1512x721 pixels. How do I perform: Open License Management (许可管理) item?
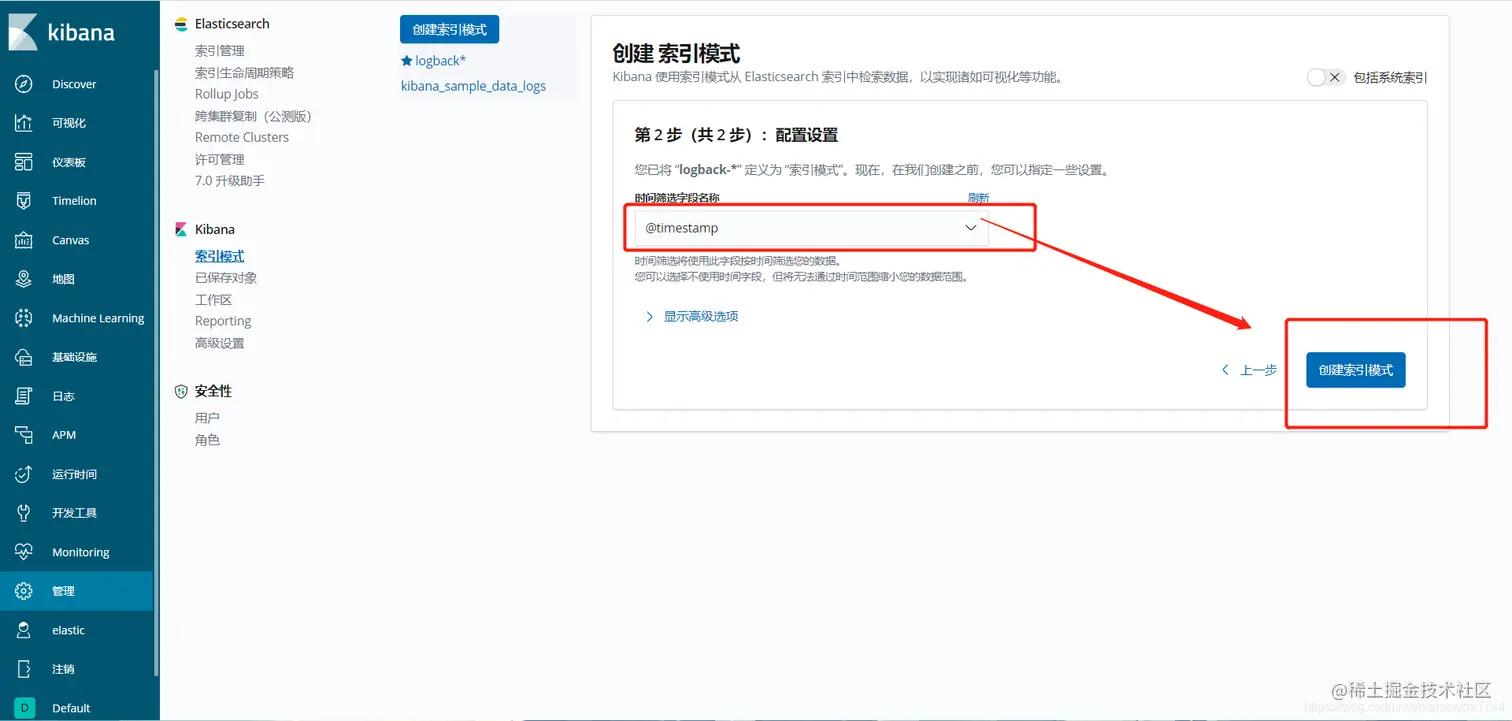point(220,159)
